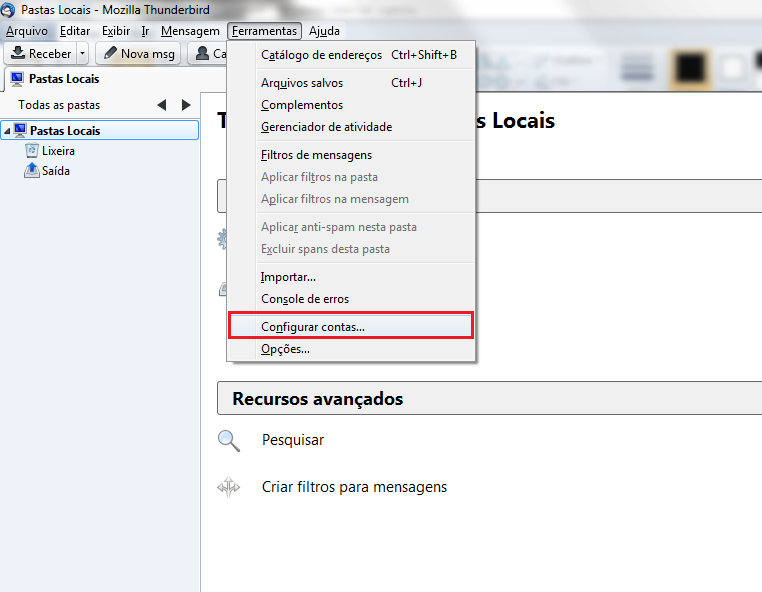Click Criar filtros para mensagens
The height and width of the screenshot is (592, 762).
tap(354, 487)
